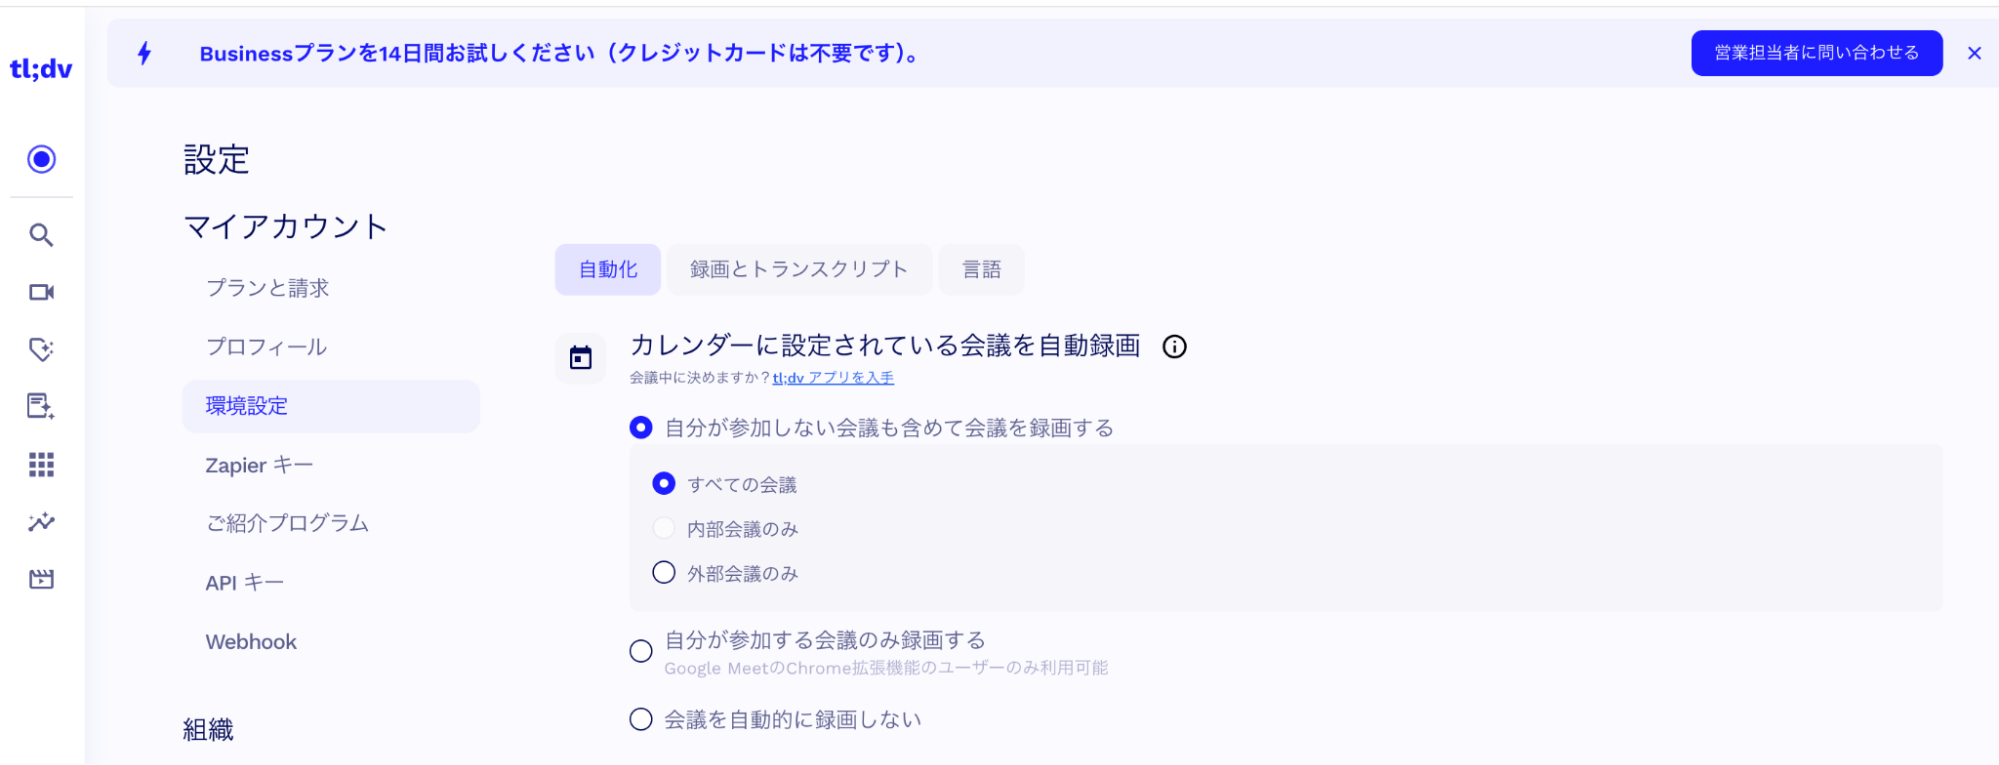Open the analytics trend line icon
Screen dimensions: 1999x765
click(x=41, y=522)
